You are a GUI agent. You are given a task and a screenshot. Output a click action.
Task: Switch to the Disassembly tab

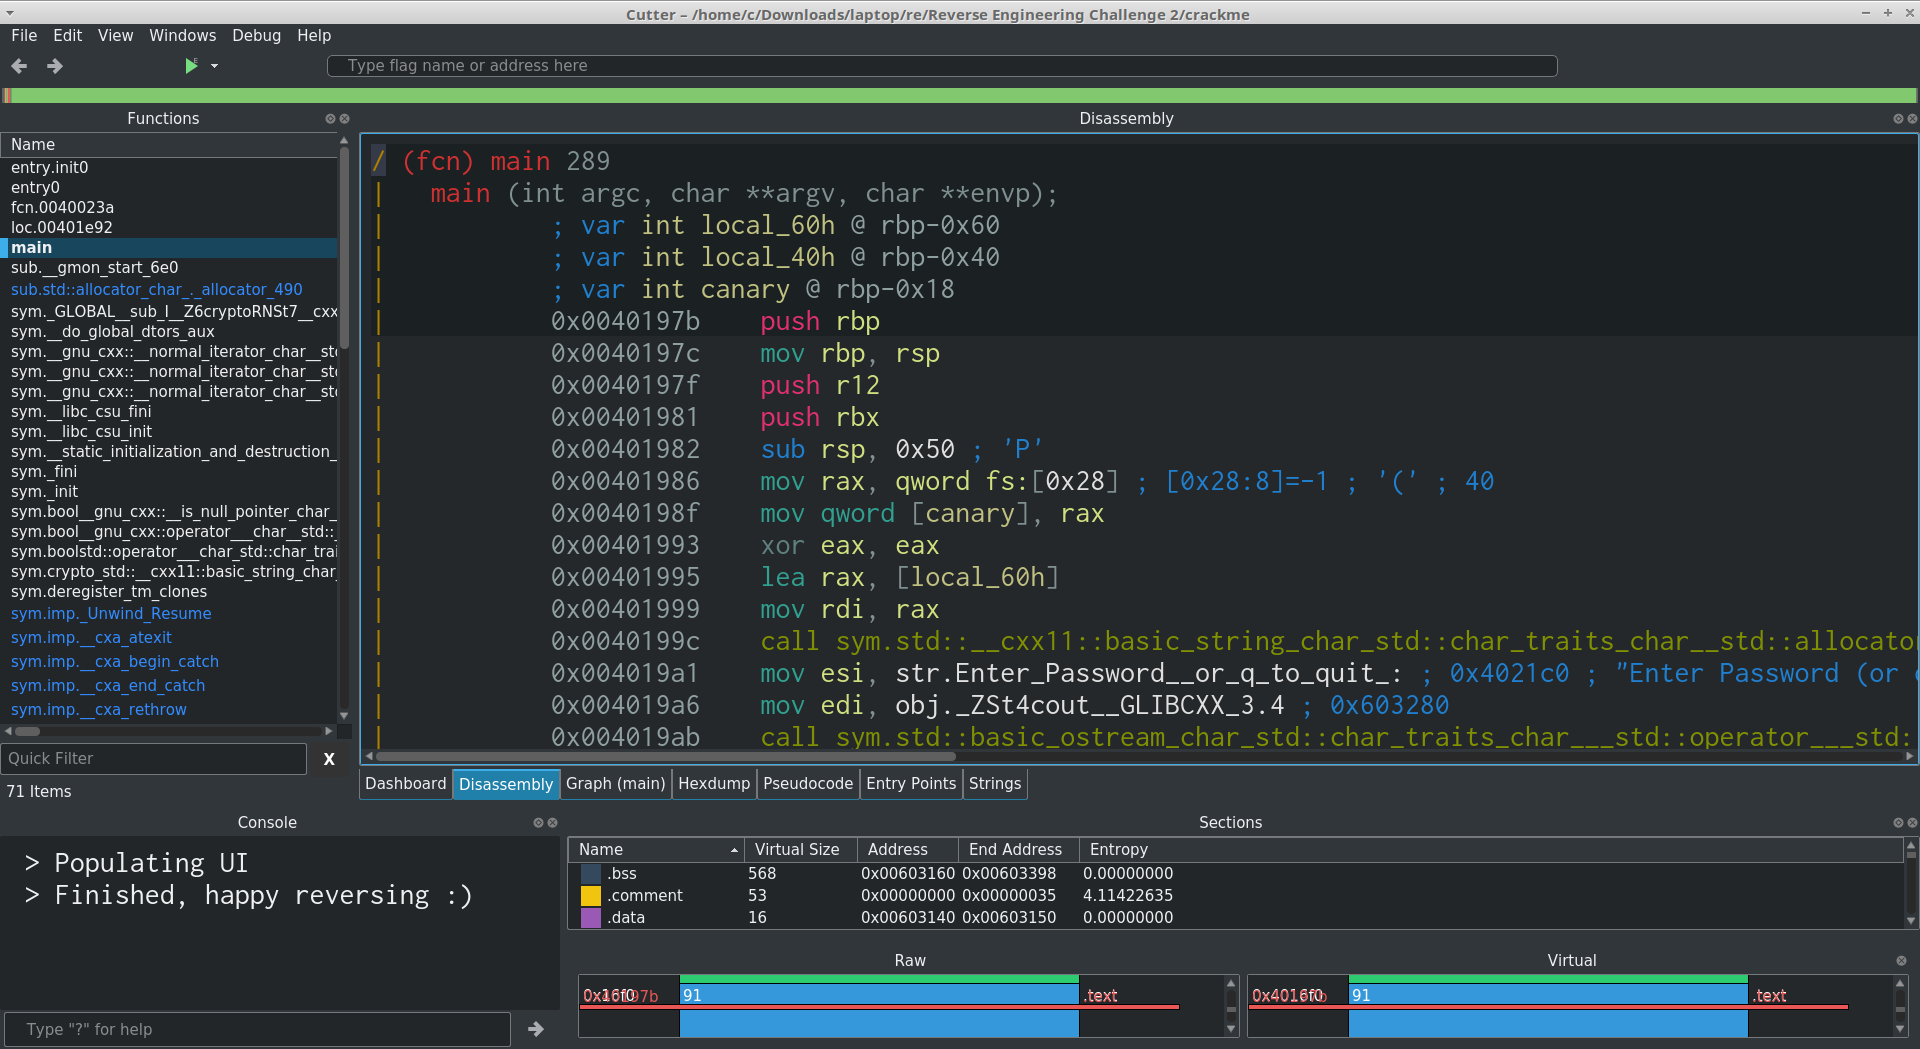(505, 784)
